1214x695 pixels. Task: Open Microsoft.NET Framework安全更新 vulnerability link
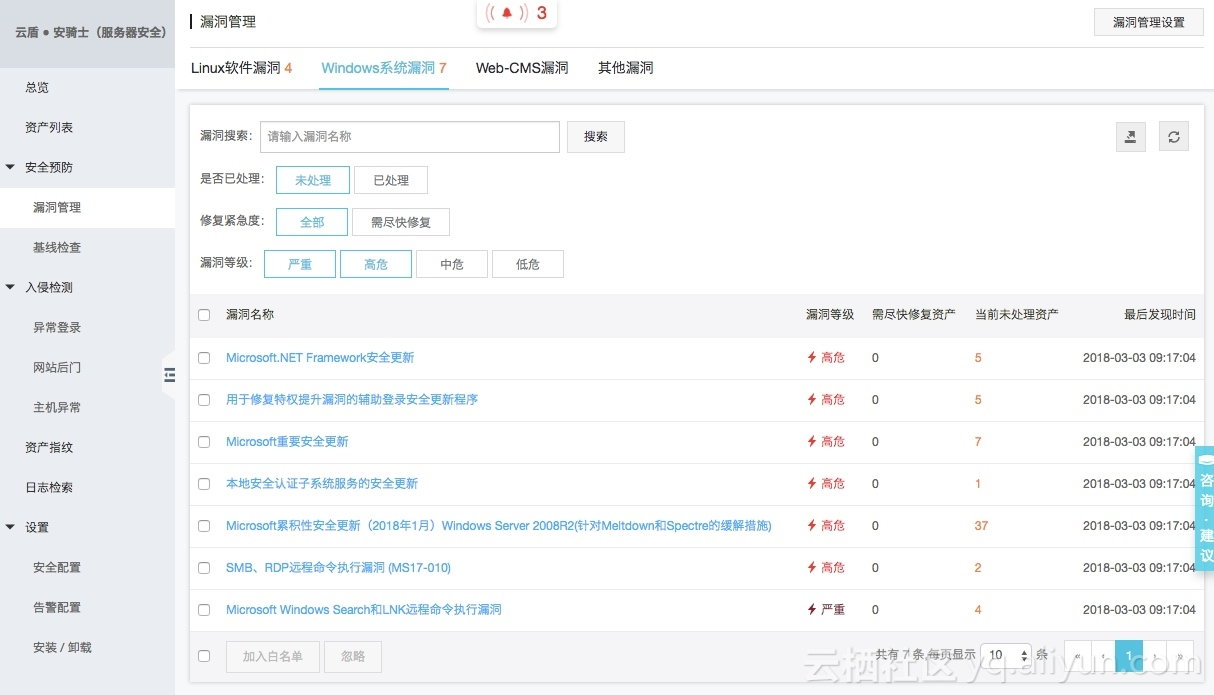pos(320,358)
